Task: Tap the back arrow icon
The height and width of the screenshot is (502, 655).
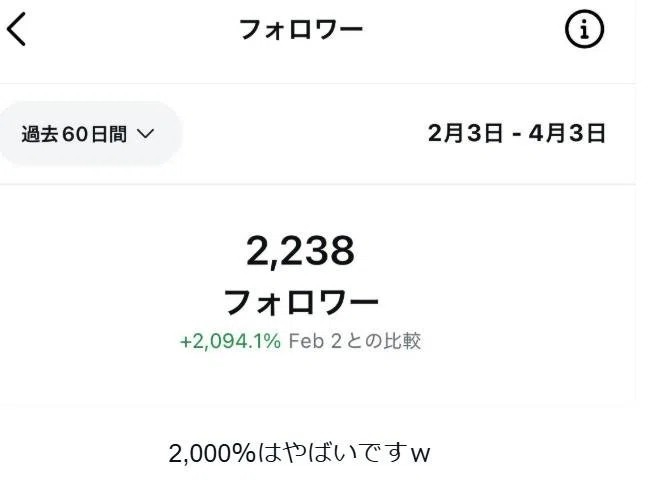Action: click(16, 30)
